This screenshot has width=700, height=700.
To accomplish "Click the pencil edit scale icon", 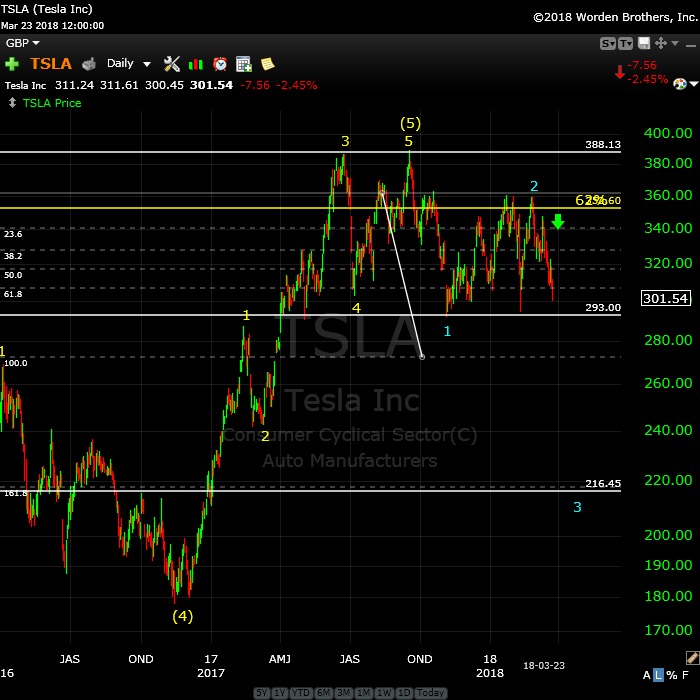I will [692, 658].
